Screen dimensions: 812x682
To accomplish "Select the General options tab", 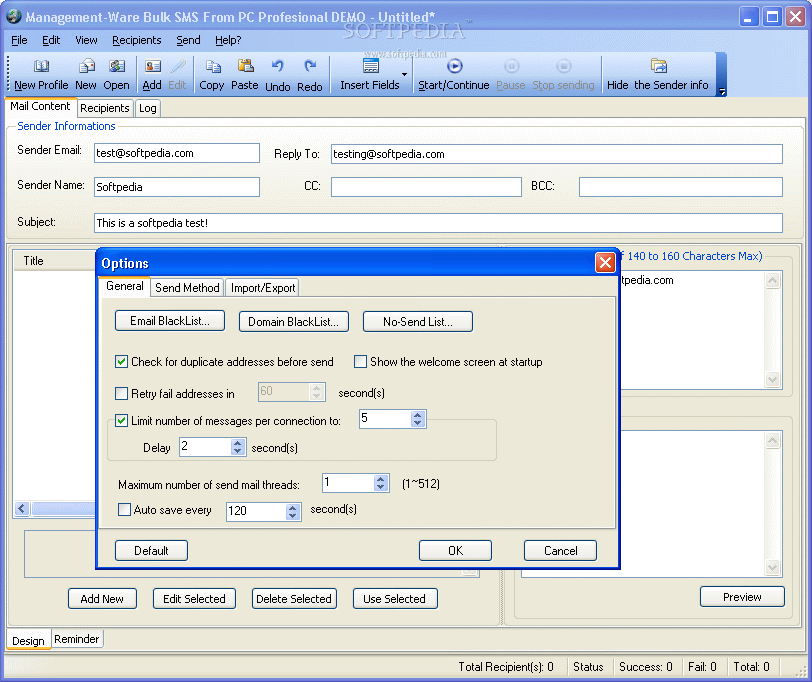I will point(125,286).
